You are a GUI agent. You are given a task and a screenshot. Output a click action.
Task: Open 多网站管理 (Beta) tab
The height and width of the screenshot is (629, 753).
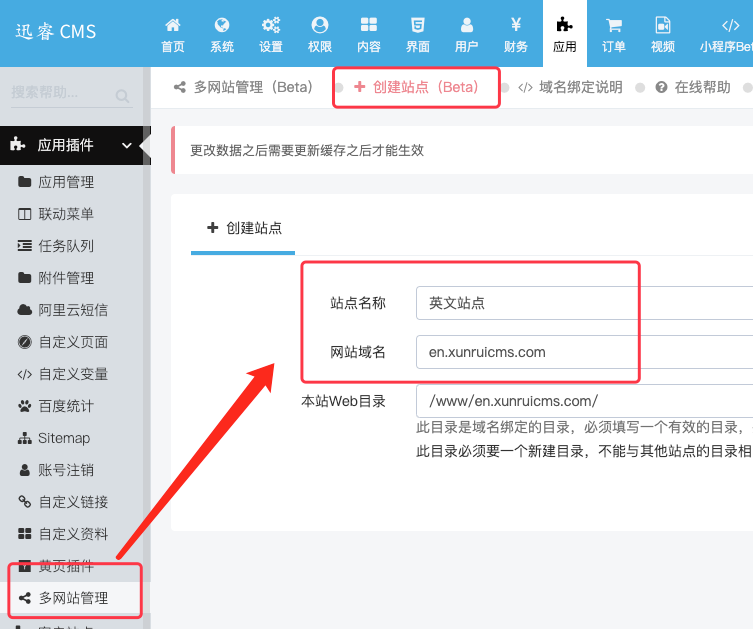[x=243, y=87]
